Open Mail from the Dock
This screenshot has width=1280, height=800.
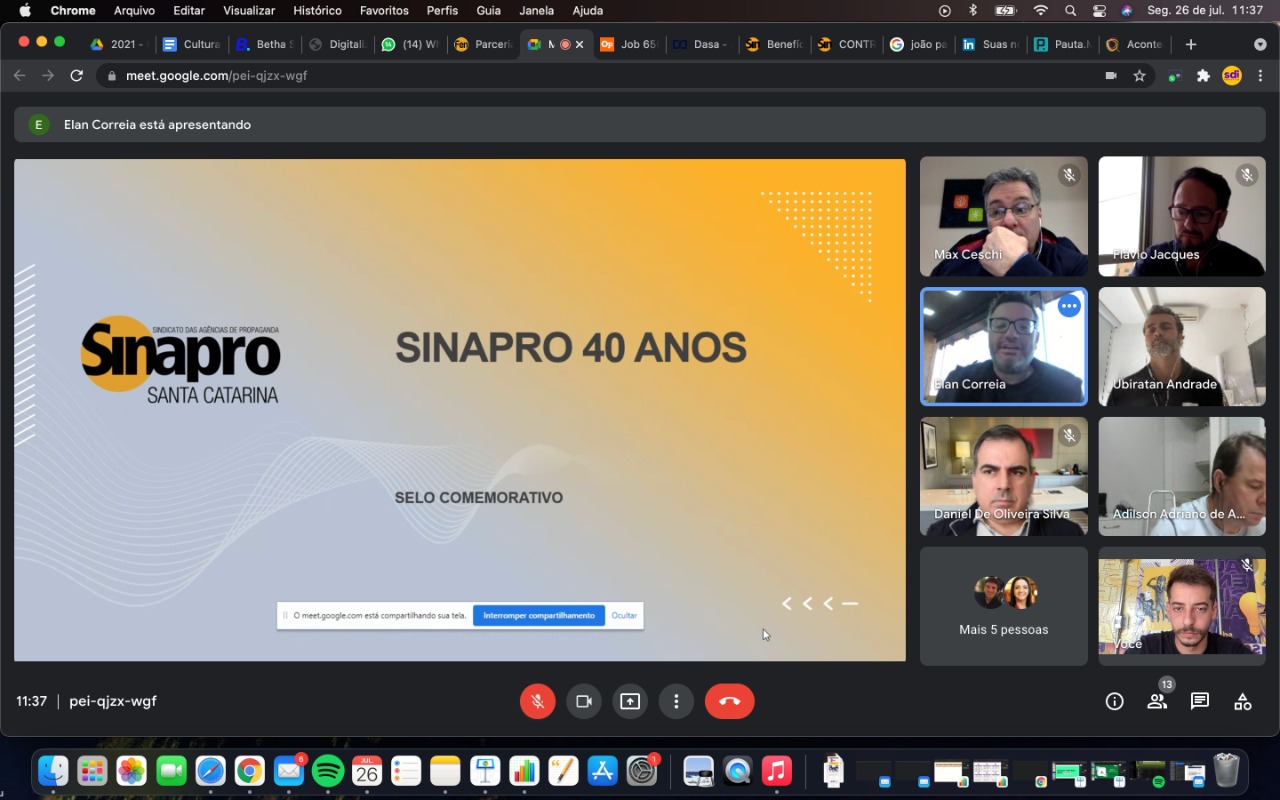click(289, 771)
